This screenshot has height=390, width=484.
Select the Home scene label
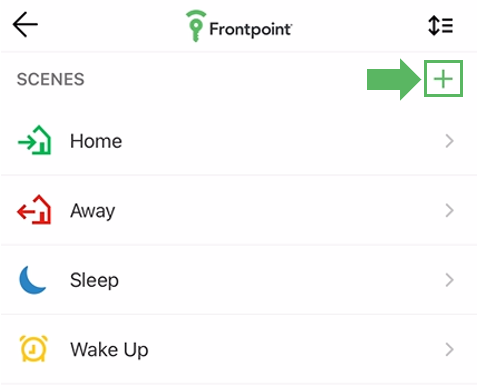[96, 141]
